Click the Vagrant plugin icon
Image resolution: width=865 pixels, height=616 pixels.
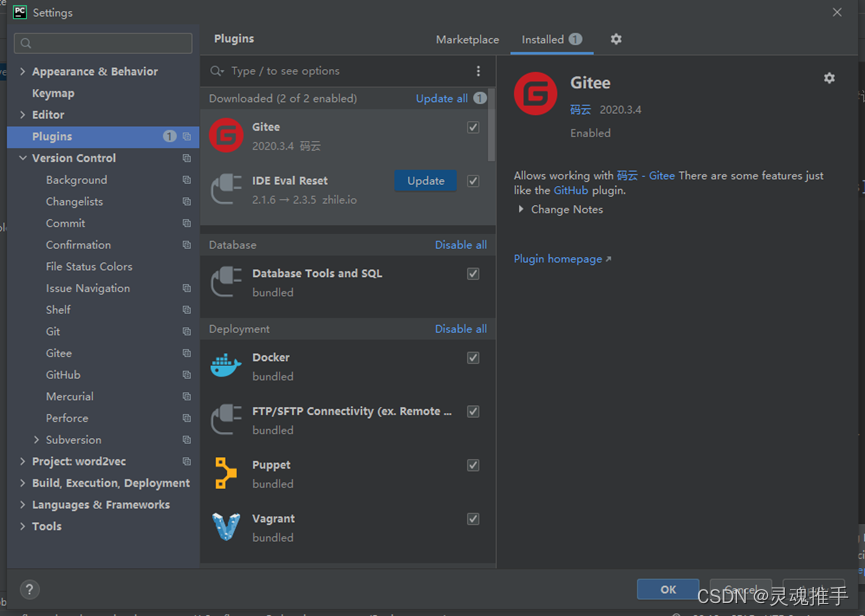(x=226, y=527)
